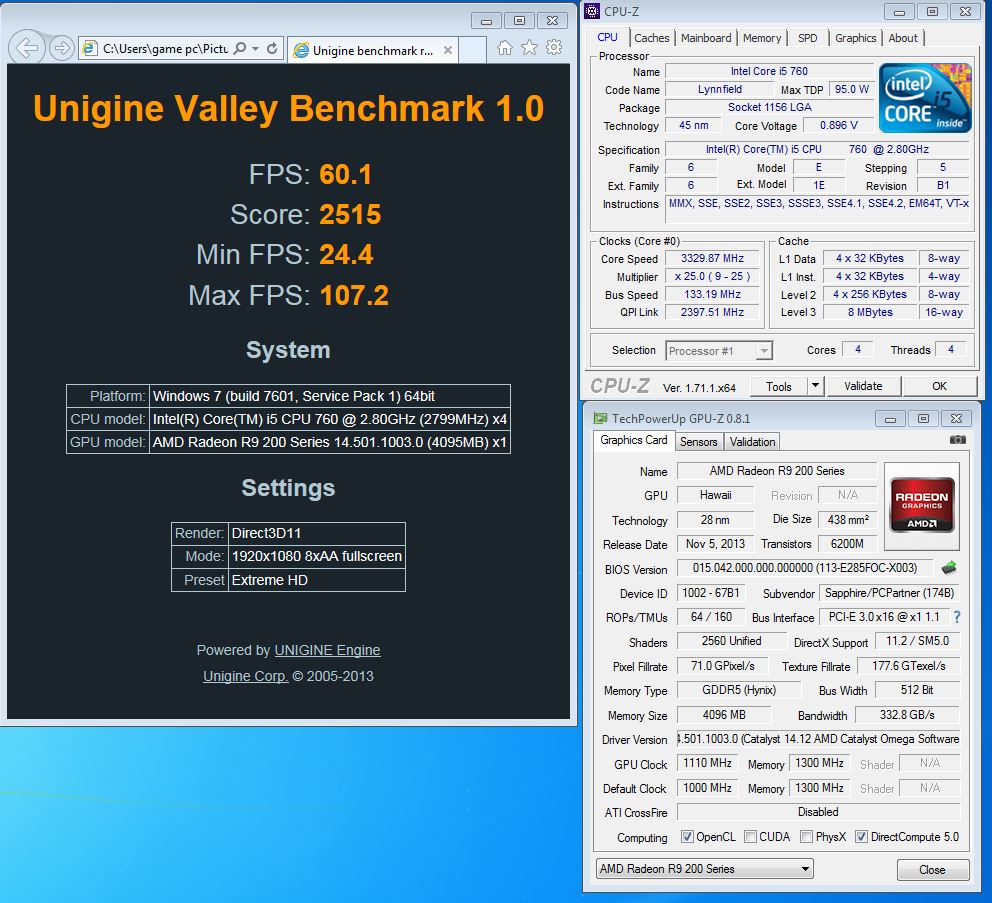Click the Score value 2515

point(350,215)
